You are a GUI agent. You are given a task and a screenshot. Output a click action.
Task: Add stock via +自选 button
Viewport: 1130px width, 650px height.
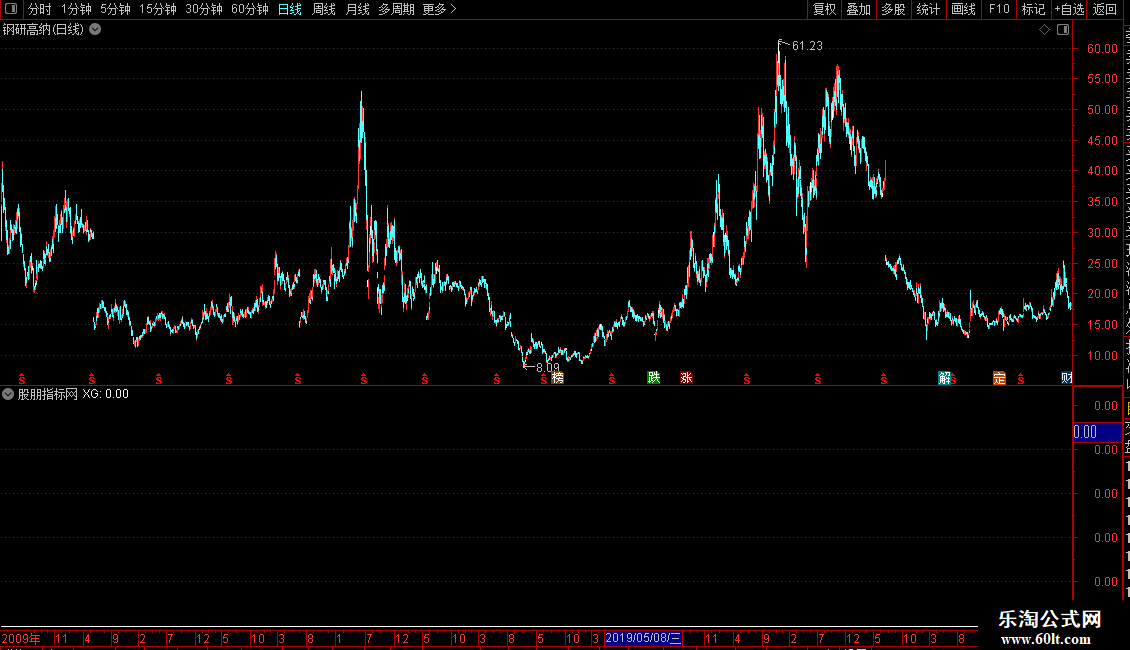(1069, 9)
